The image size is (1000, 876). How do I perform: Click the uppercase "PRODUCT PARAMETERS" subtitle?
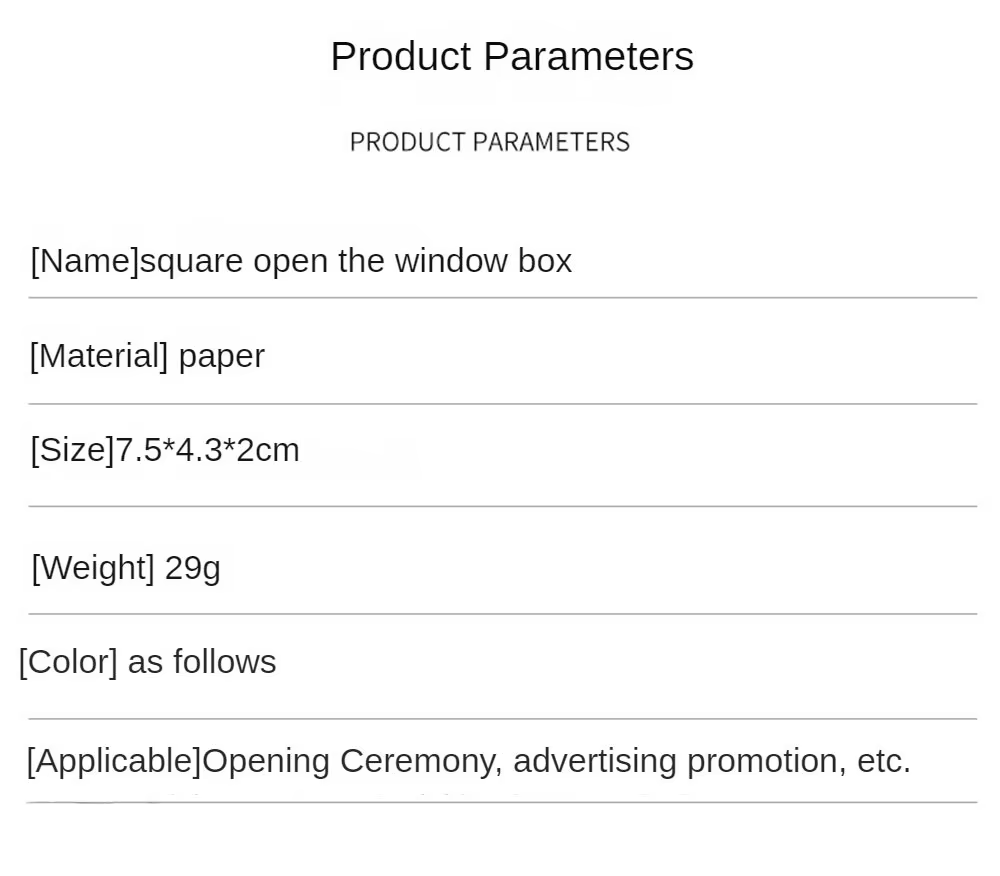(x=490, y=142)
